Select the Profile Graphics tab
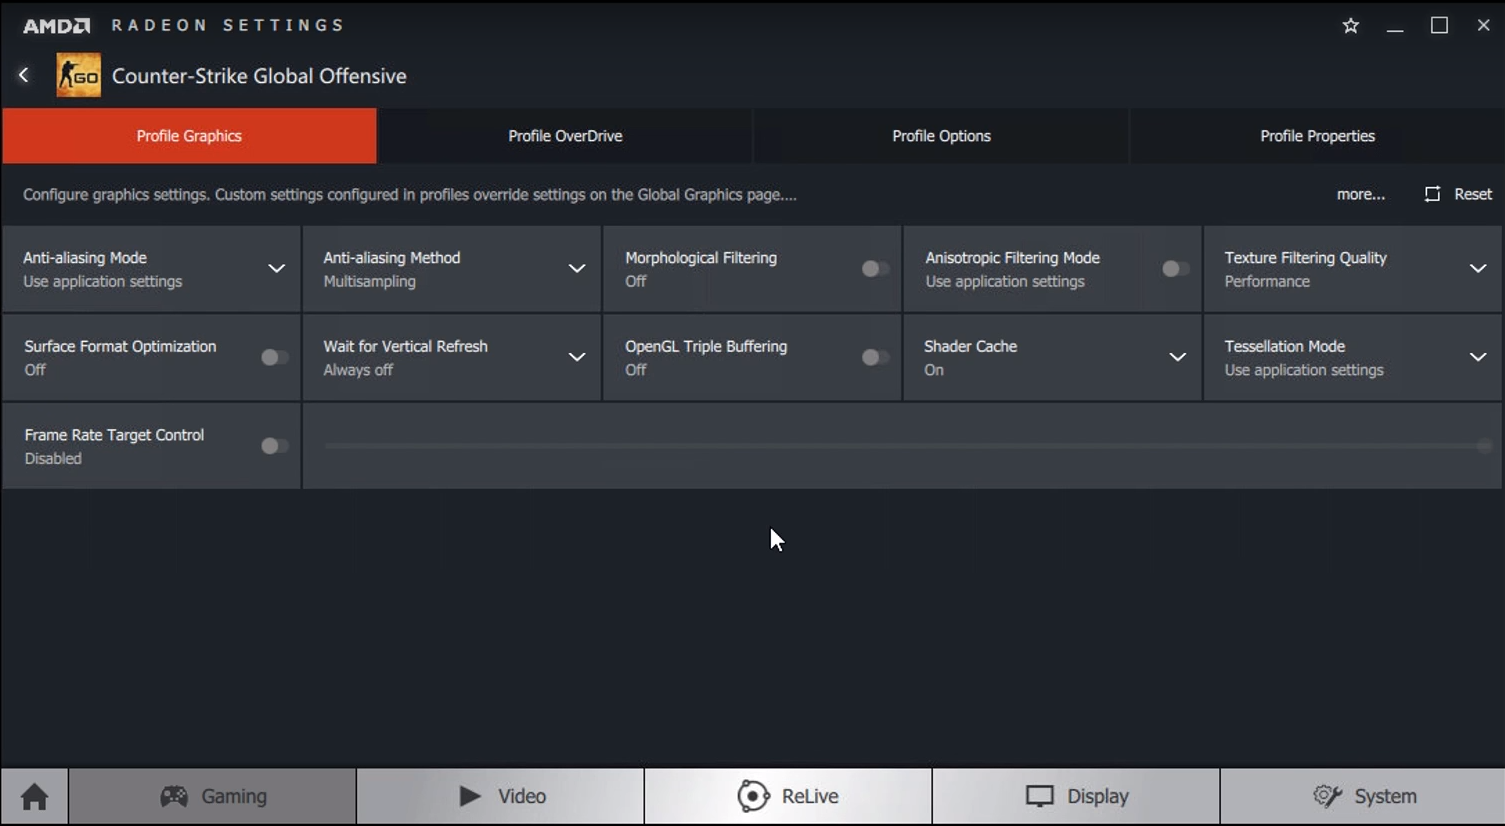Viewport: 1505px width, 826px height. click(189, 136)
